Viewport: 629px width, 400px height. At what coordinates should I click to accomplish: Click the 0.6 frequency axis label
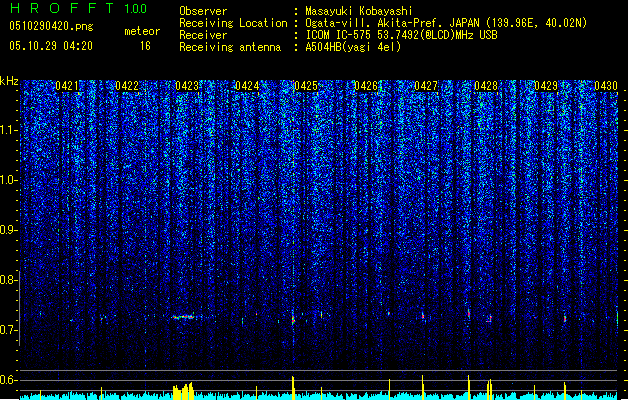coord(8,380)
